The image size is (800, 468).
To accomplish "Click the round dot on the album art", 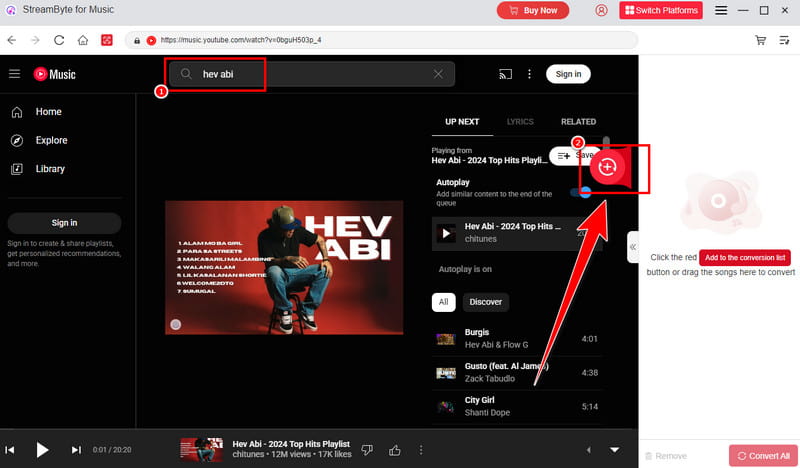I will pos(176,325).
